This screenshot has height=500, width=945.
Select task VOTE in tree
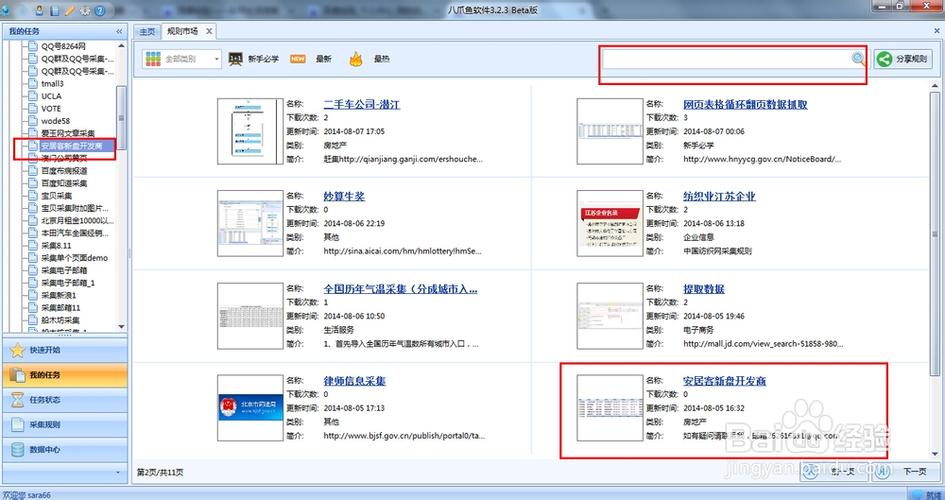51,108
